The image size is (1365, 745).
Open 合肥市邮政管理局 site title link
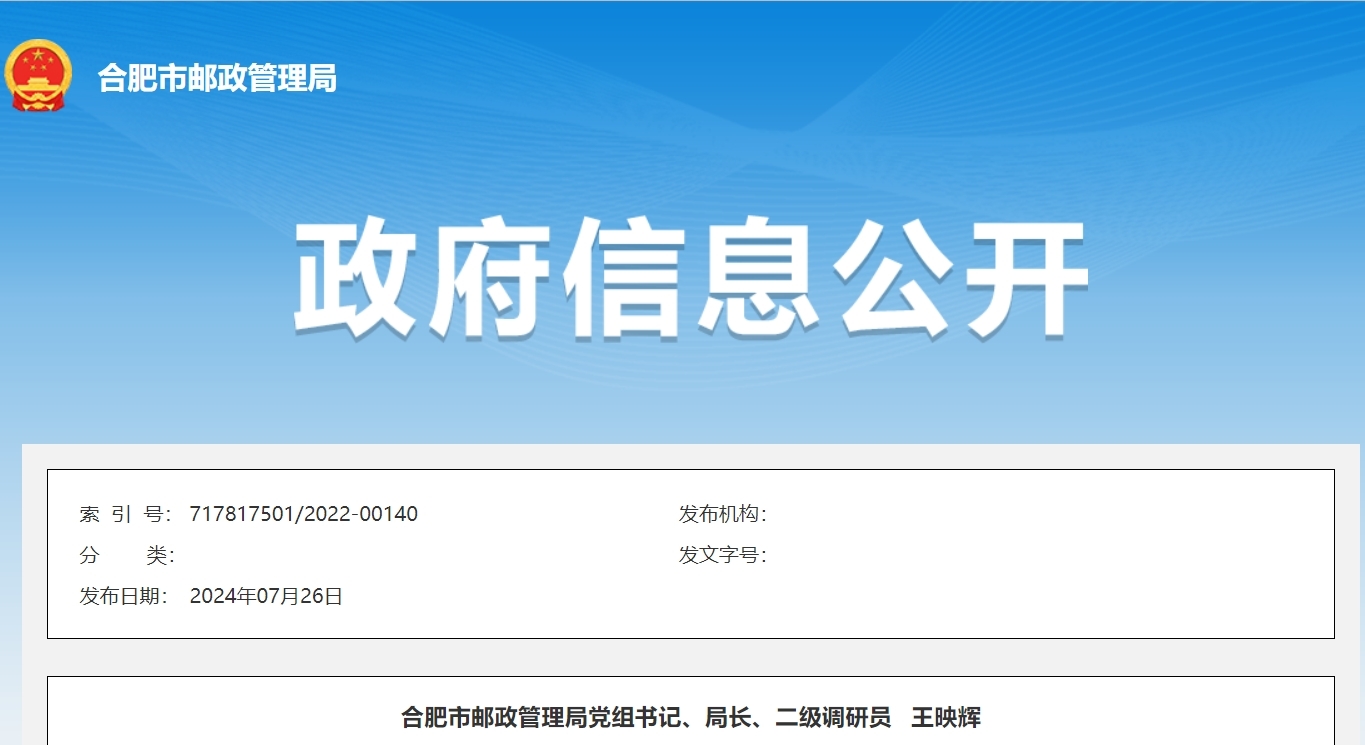tap(217, 77)
